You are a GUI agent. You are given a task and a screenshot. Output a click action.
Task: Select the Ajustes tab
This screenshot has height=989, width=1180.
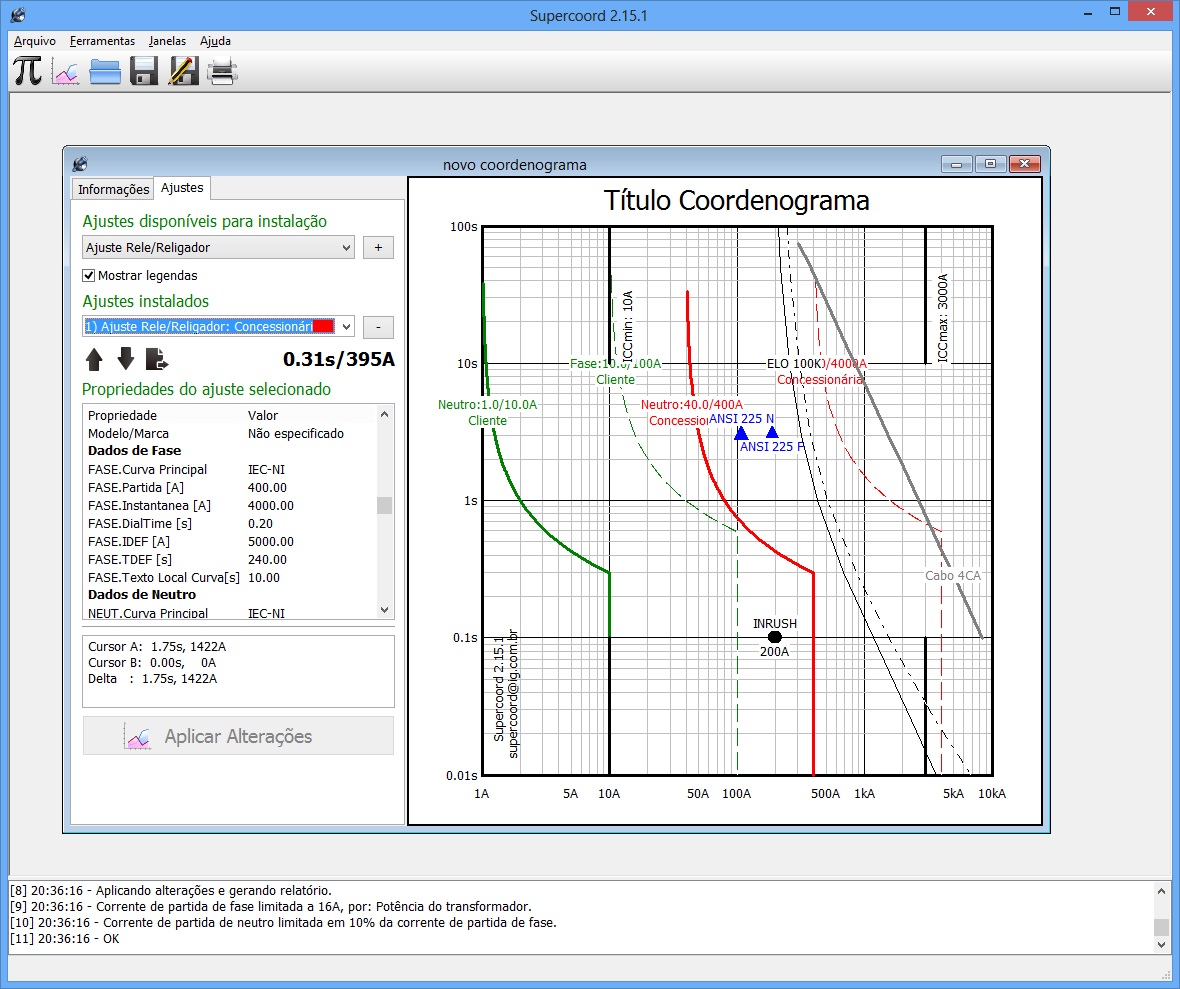click(x=182, y=187)
